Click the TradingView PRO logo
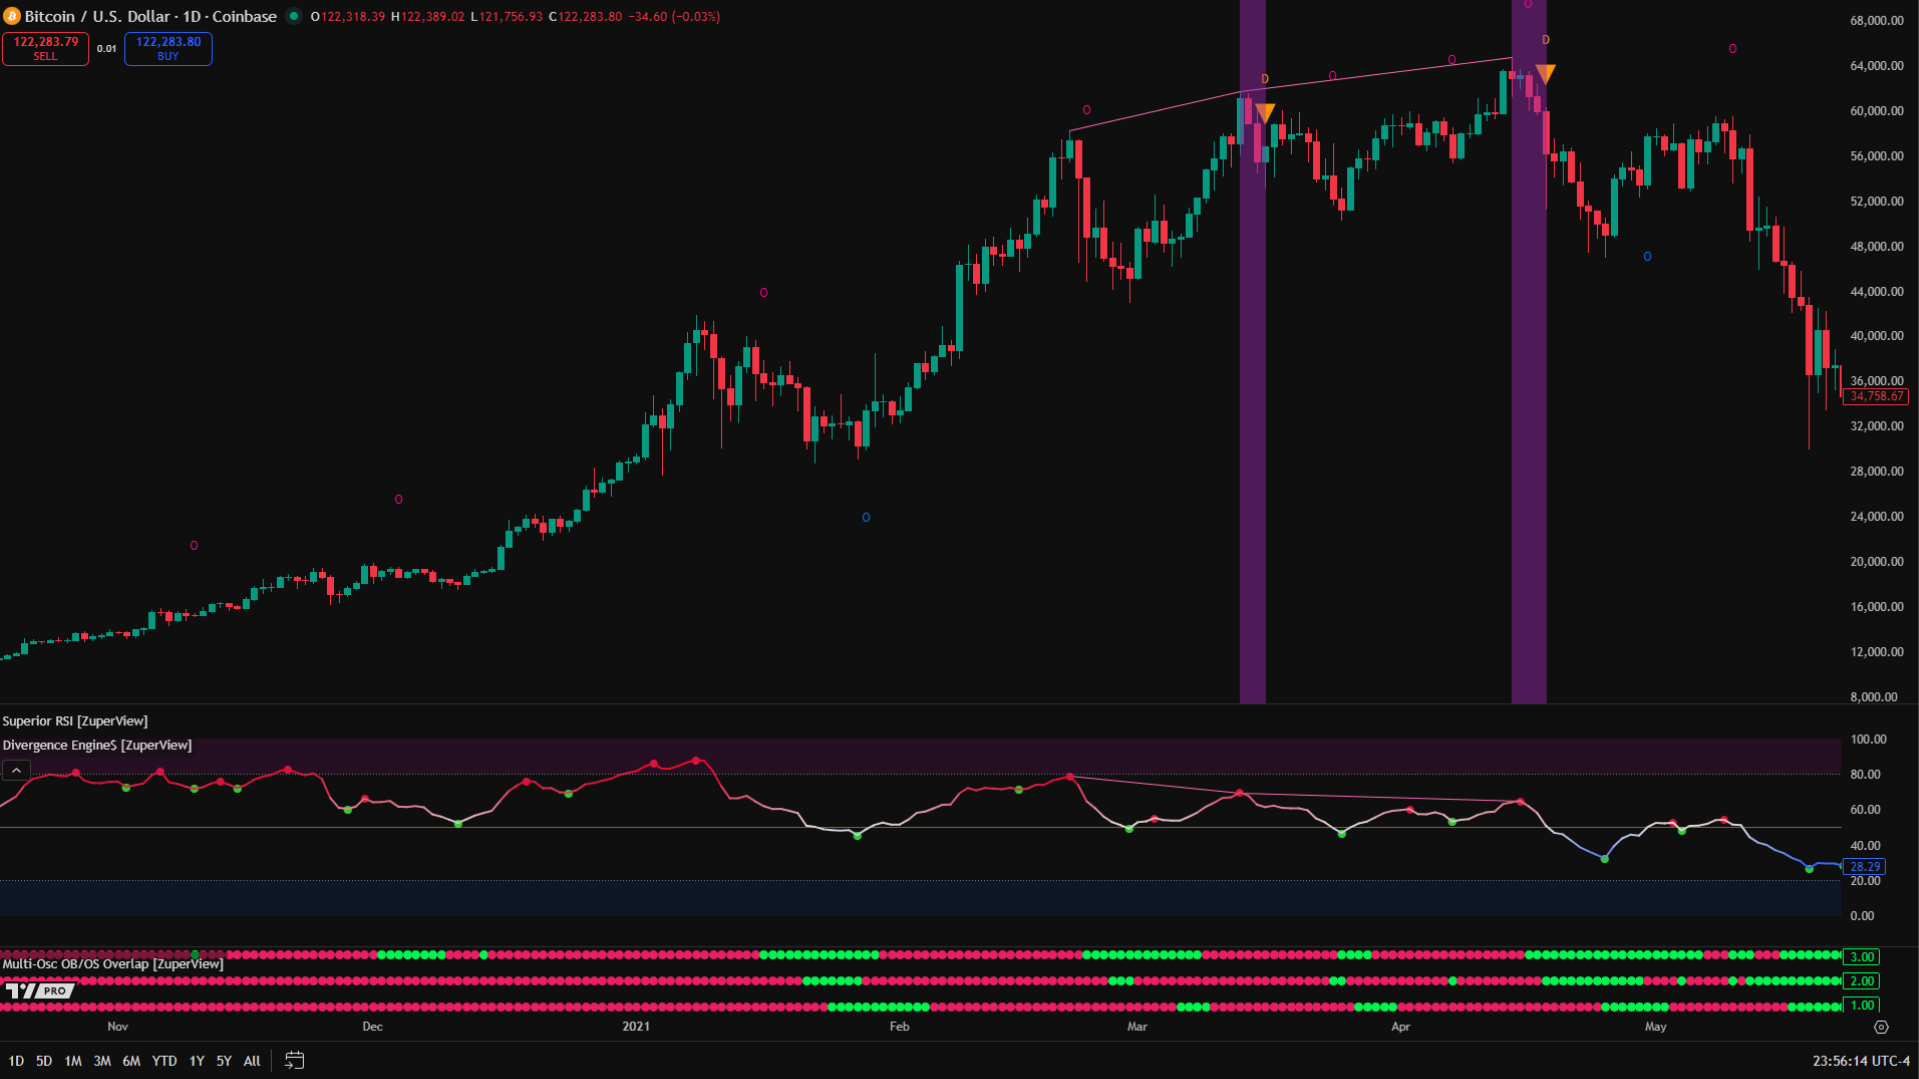Screen dimensions: 1919x1079 [x=40, y=990]
